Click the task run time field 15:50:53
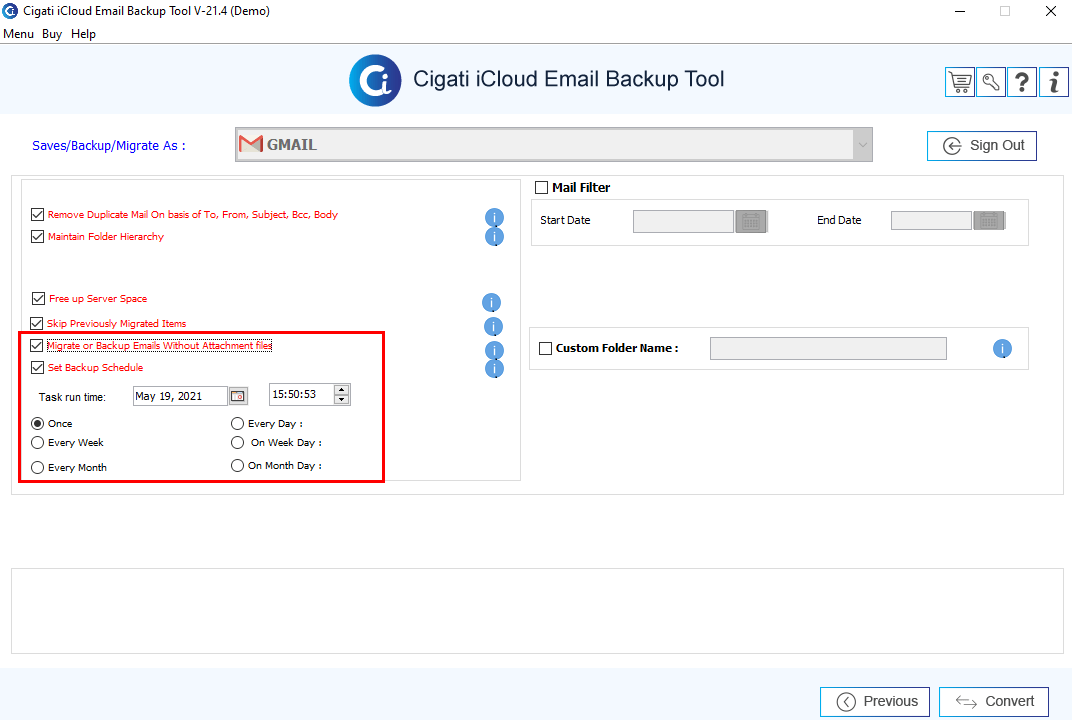 click(x=302, y=395)
